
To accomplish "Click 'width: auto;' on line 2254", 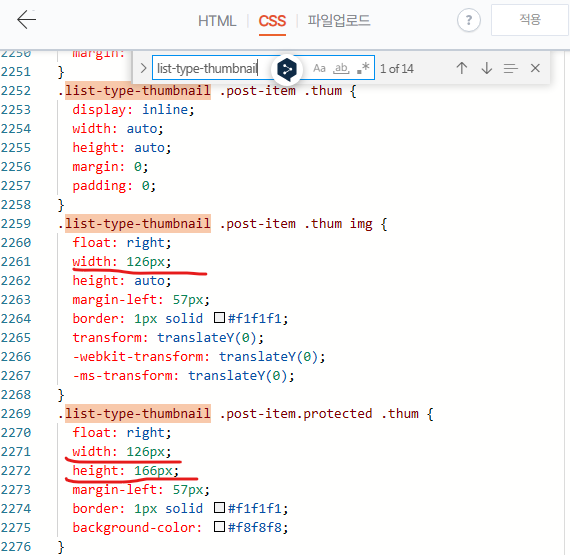I will [x=118, y=128].
